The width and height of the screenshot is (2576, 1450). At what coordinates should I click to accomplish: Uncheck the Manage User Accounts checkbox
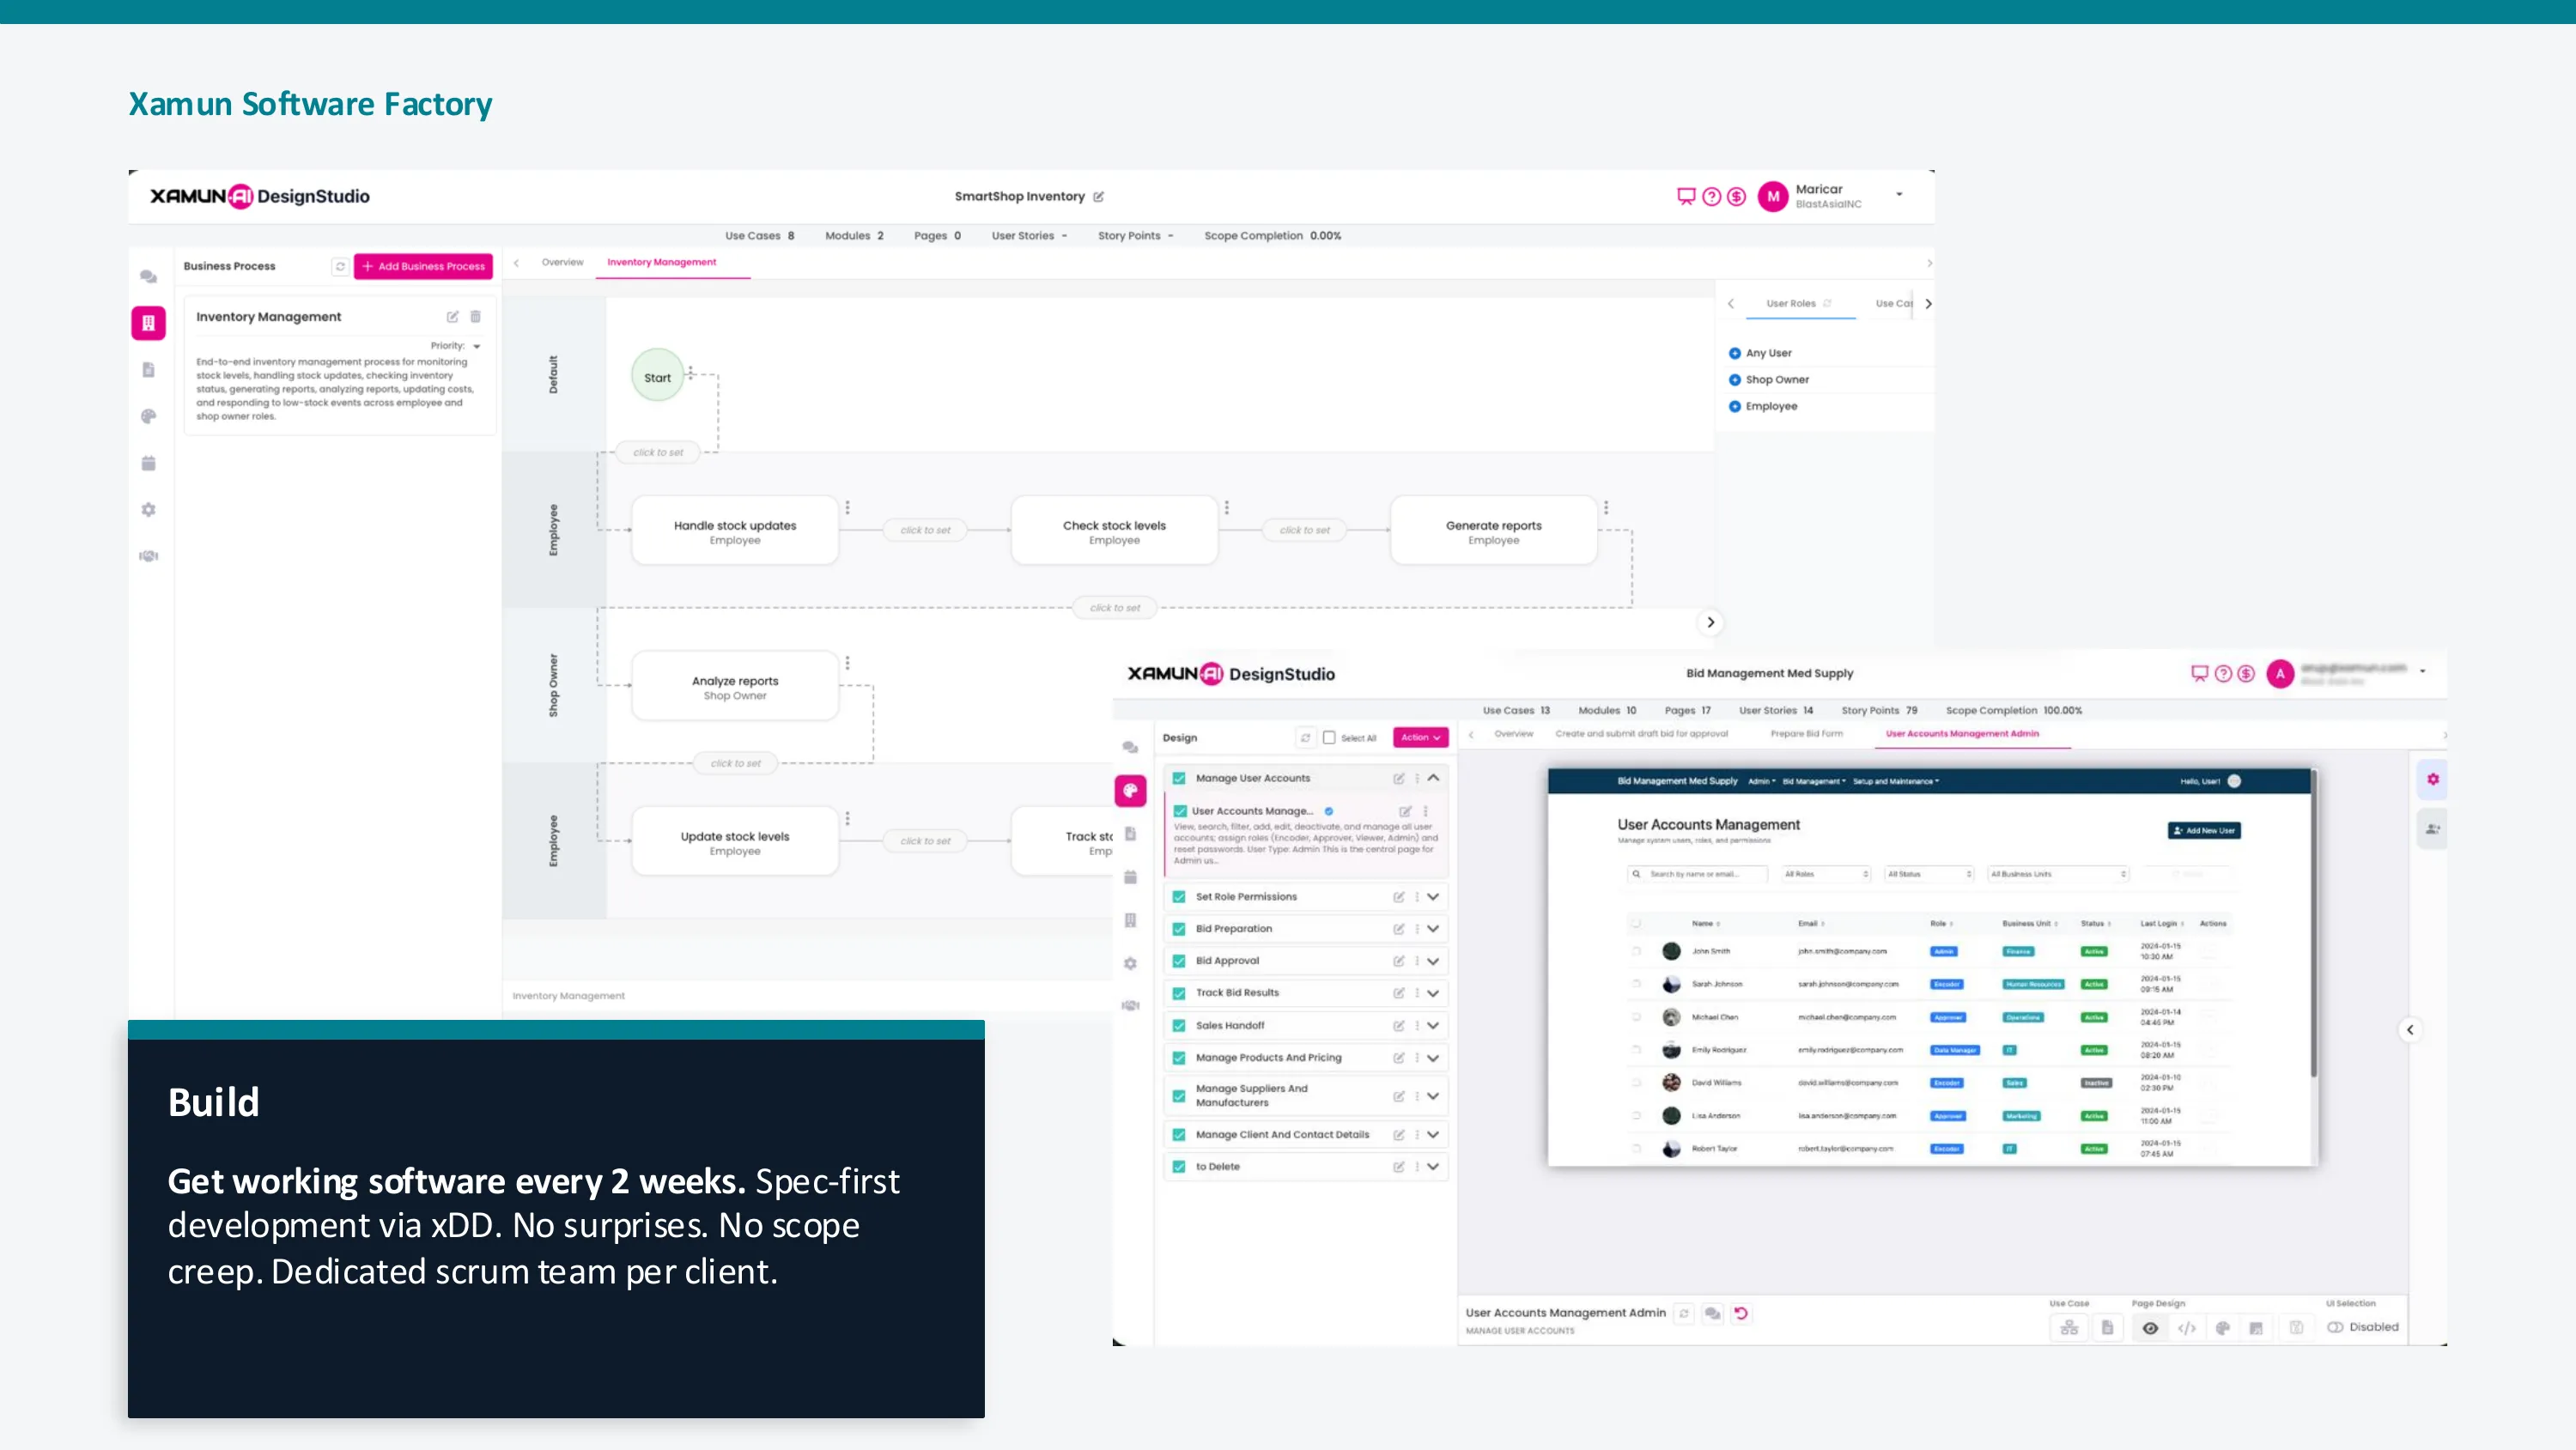coord(1179,778)
